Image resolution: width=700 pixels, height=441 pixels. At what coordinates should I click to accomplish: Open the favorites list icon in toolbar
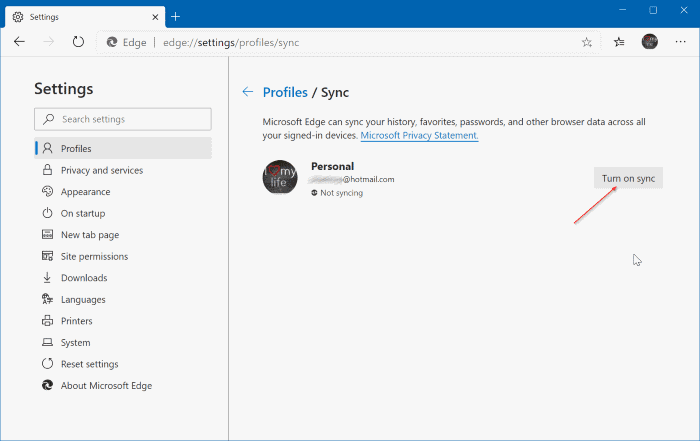point(619,42)
